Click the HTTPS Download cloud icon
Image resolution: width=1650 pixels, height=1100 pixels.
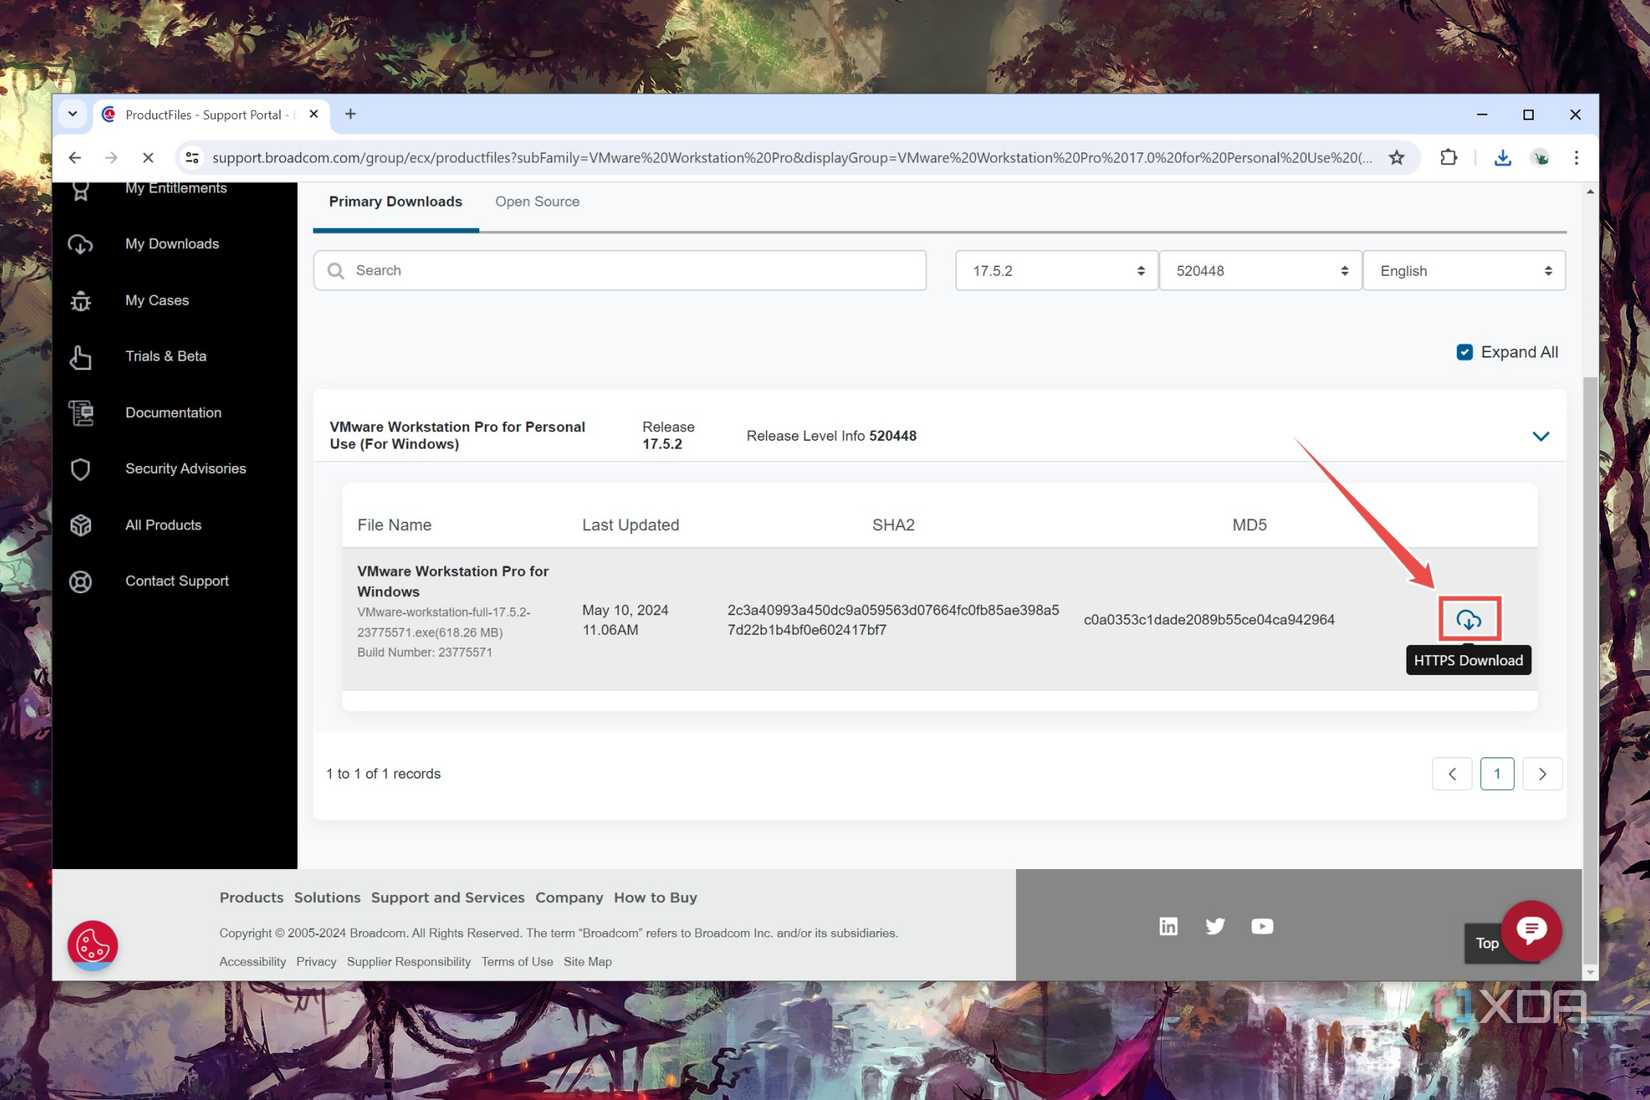[1468, 619]
